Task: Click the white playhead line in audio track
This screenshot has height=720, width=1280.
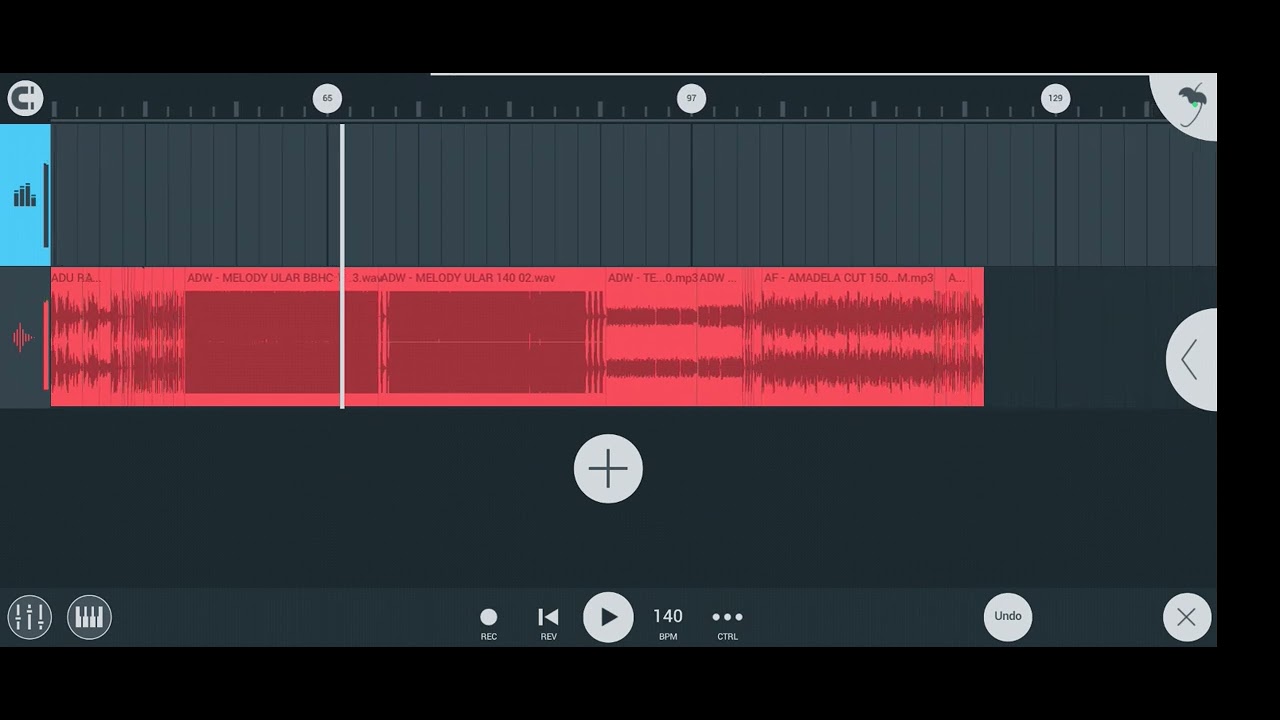Action: pos(342,337)
